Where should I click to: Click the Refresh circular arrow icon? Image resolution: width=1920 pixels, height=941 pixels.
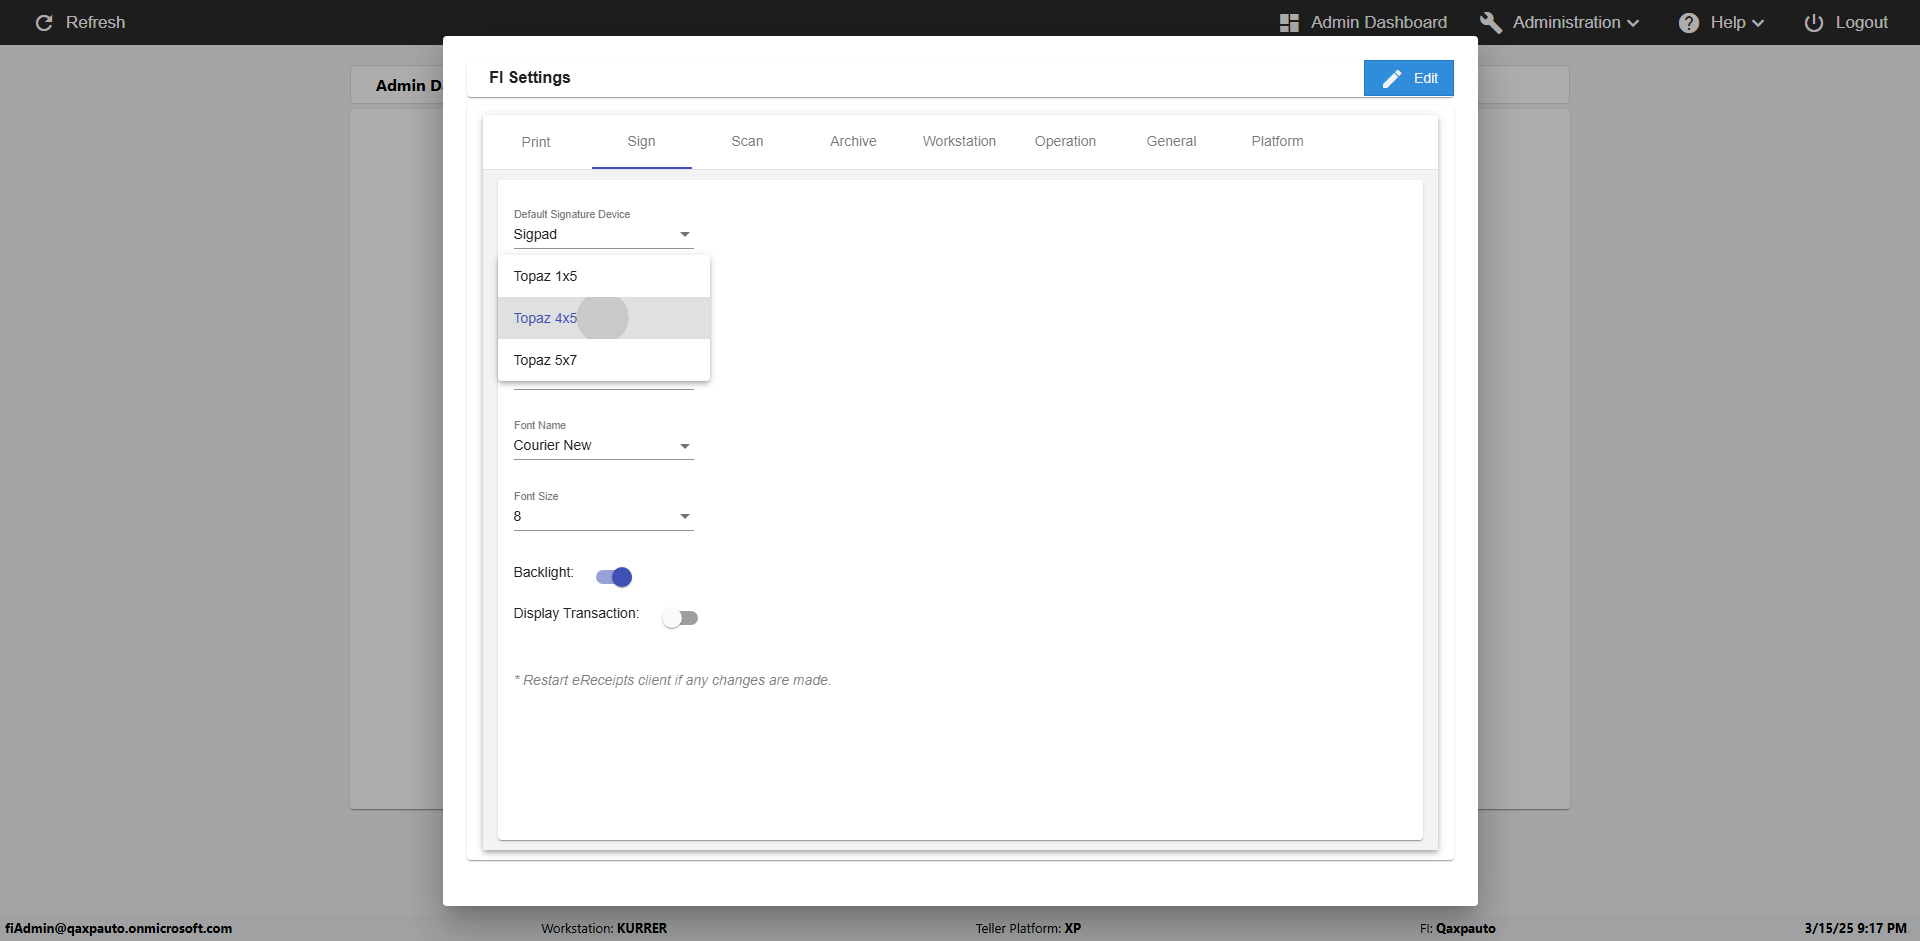pyautogui.click(x=44, y=22)
